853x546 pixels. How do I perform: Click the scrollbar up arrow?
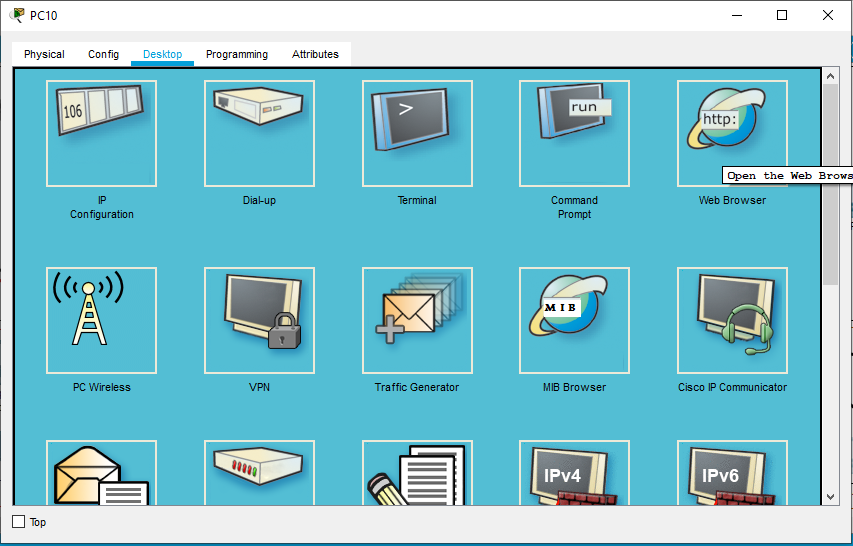tap(830, 76)
